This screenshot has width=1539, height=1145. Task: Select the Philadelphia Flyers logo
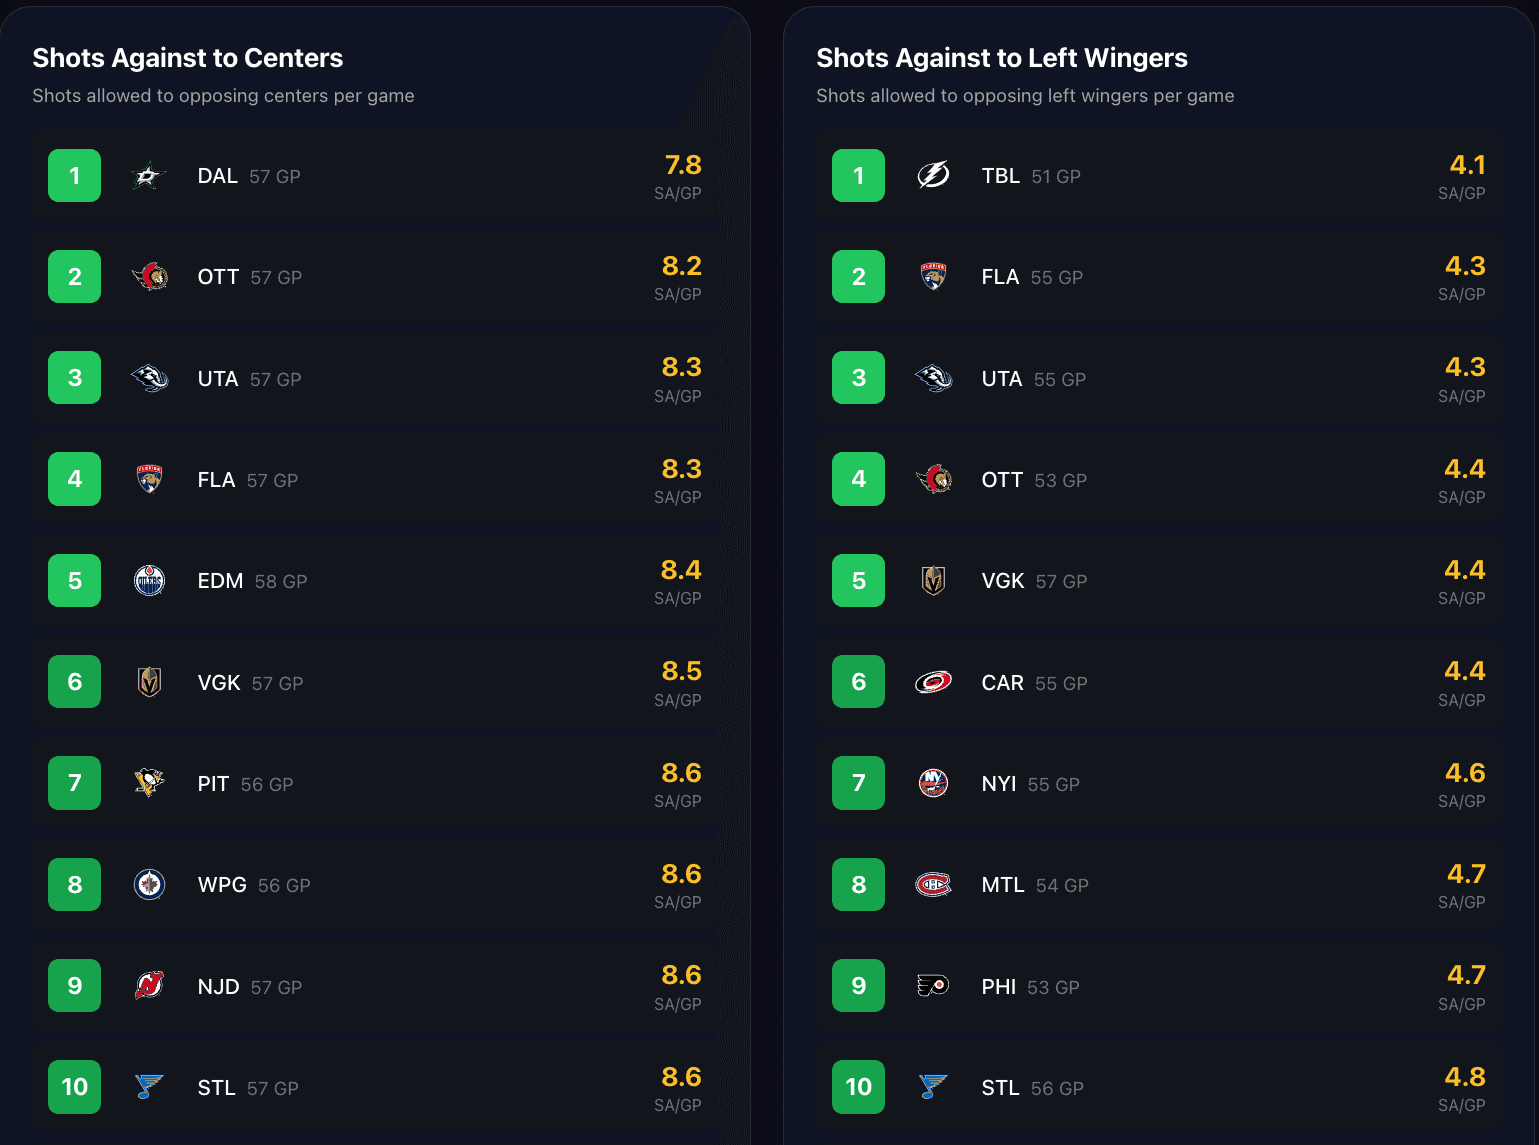(x=933, y=986)
